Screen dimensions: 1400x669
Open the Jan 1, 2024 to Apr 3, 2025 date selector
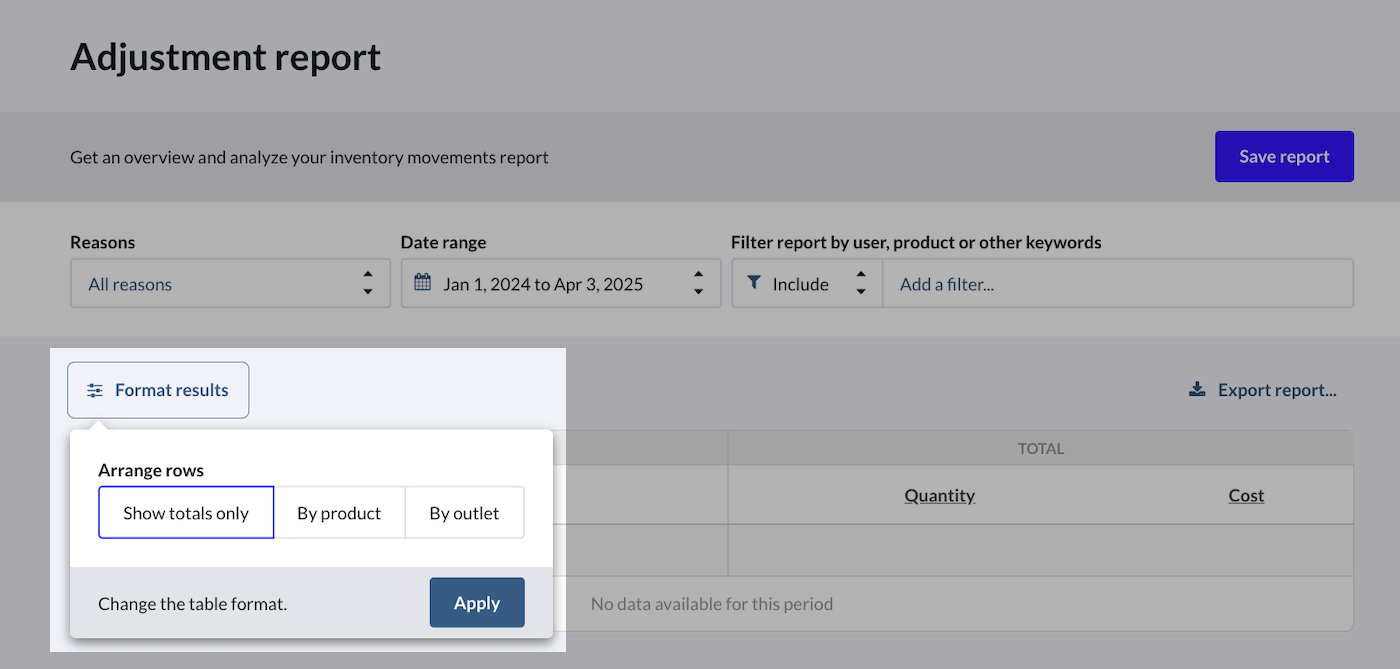[543, 284]
